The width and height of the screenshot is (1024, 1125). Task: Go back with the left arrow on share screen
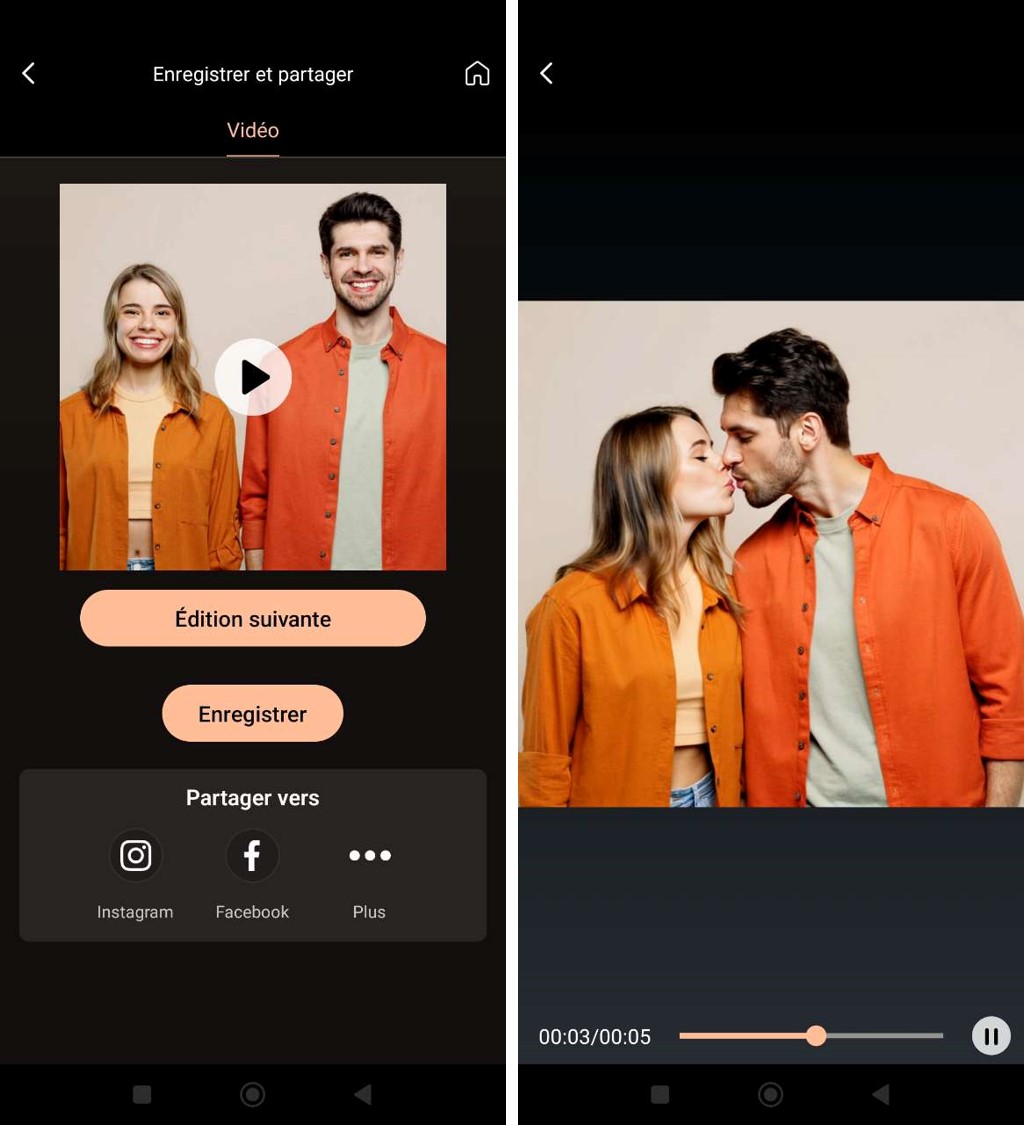28,73
